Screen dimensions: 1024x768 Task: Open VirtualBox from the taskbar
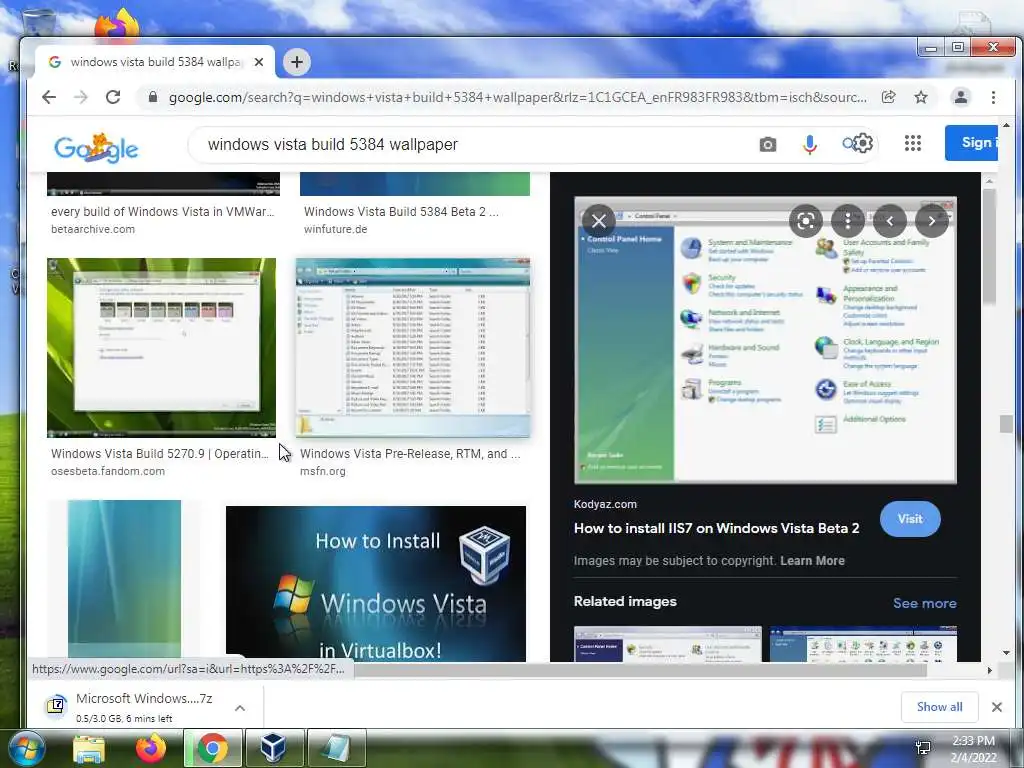[x=274, y=748]
